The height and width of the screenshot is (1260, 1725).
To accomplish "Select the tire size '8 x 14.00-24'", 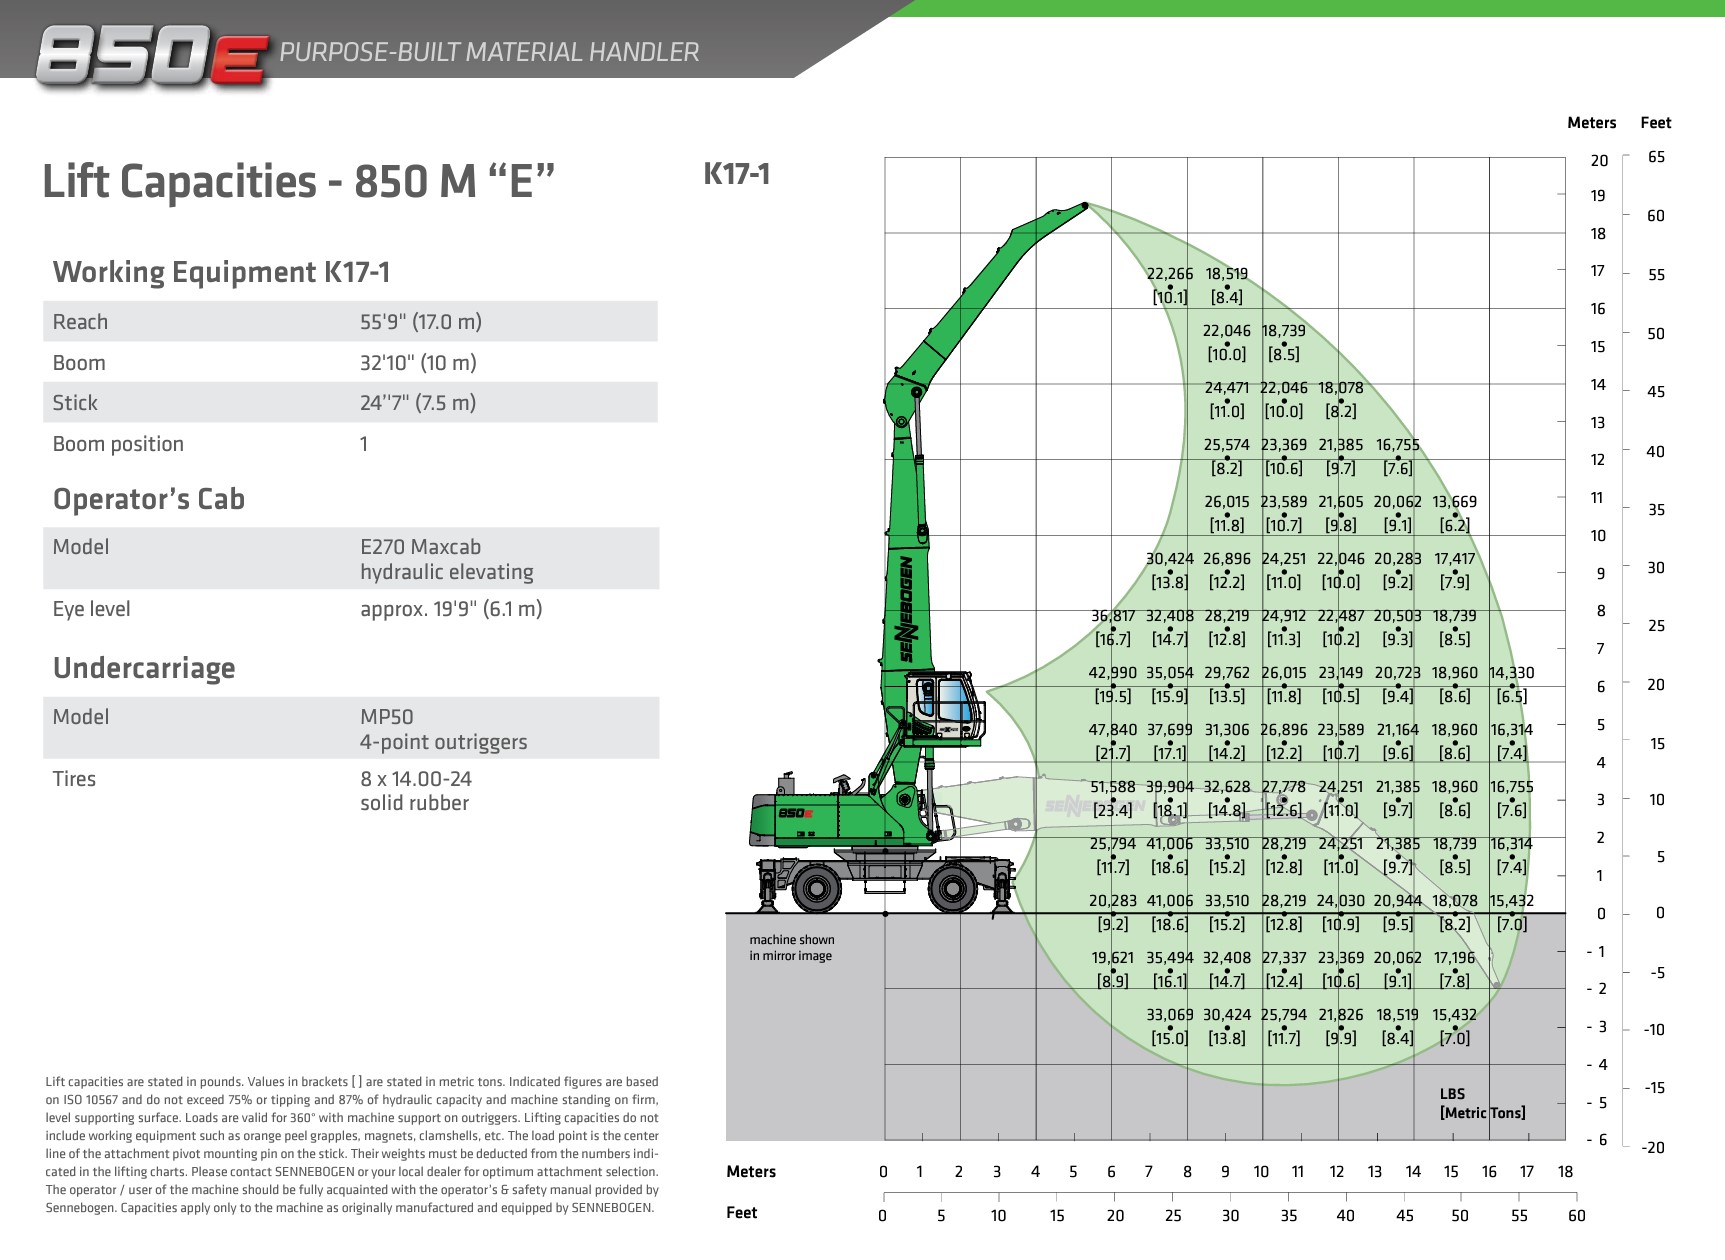I will point(416,779).
